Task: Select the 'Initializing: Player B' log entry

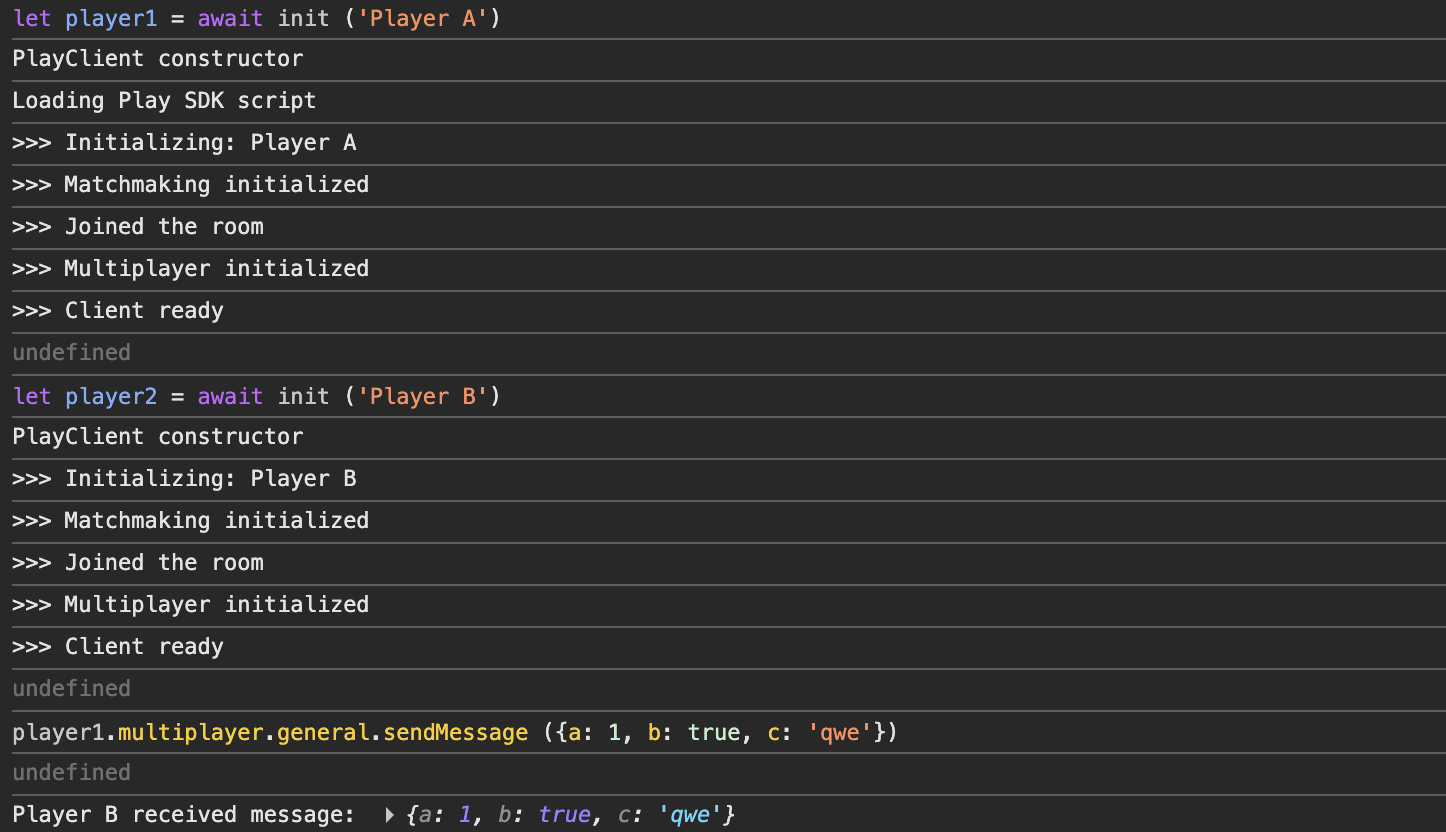Action: [210, 479]
